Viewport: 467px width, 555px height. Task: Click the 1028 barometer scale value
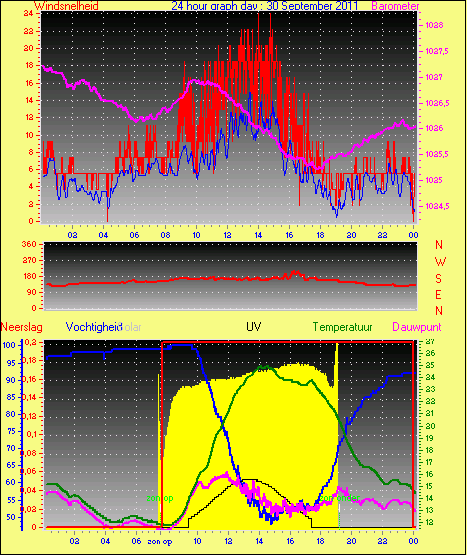pyautogui.click(x=434, y=25)
